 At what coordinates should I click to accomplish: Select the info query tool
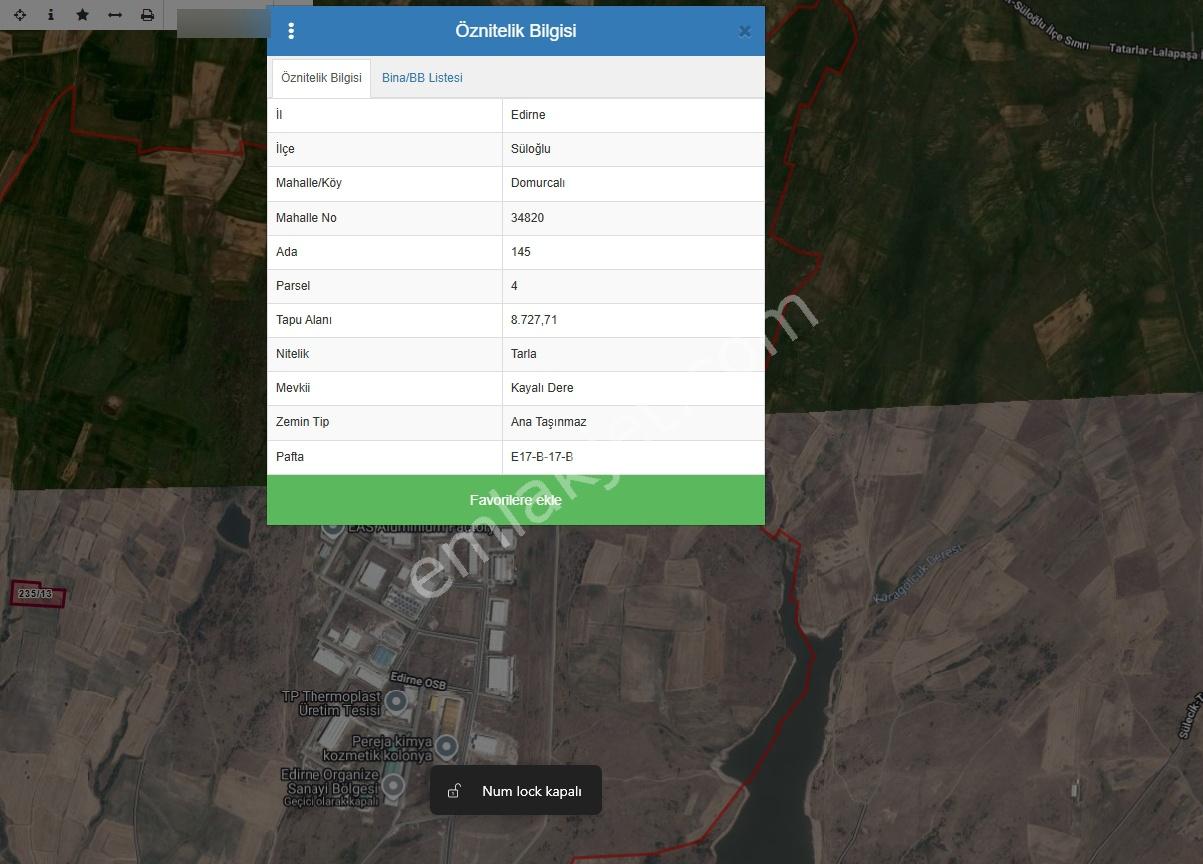click(51, 15)
